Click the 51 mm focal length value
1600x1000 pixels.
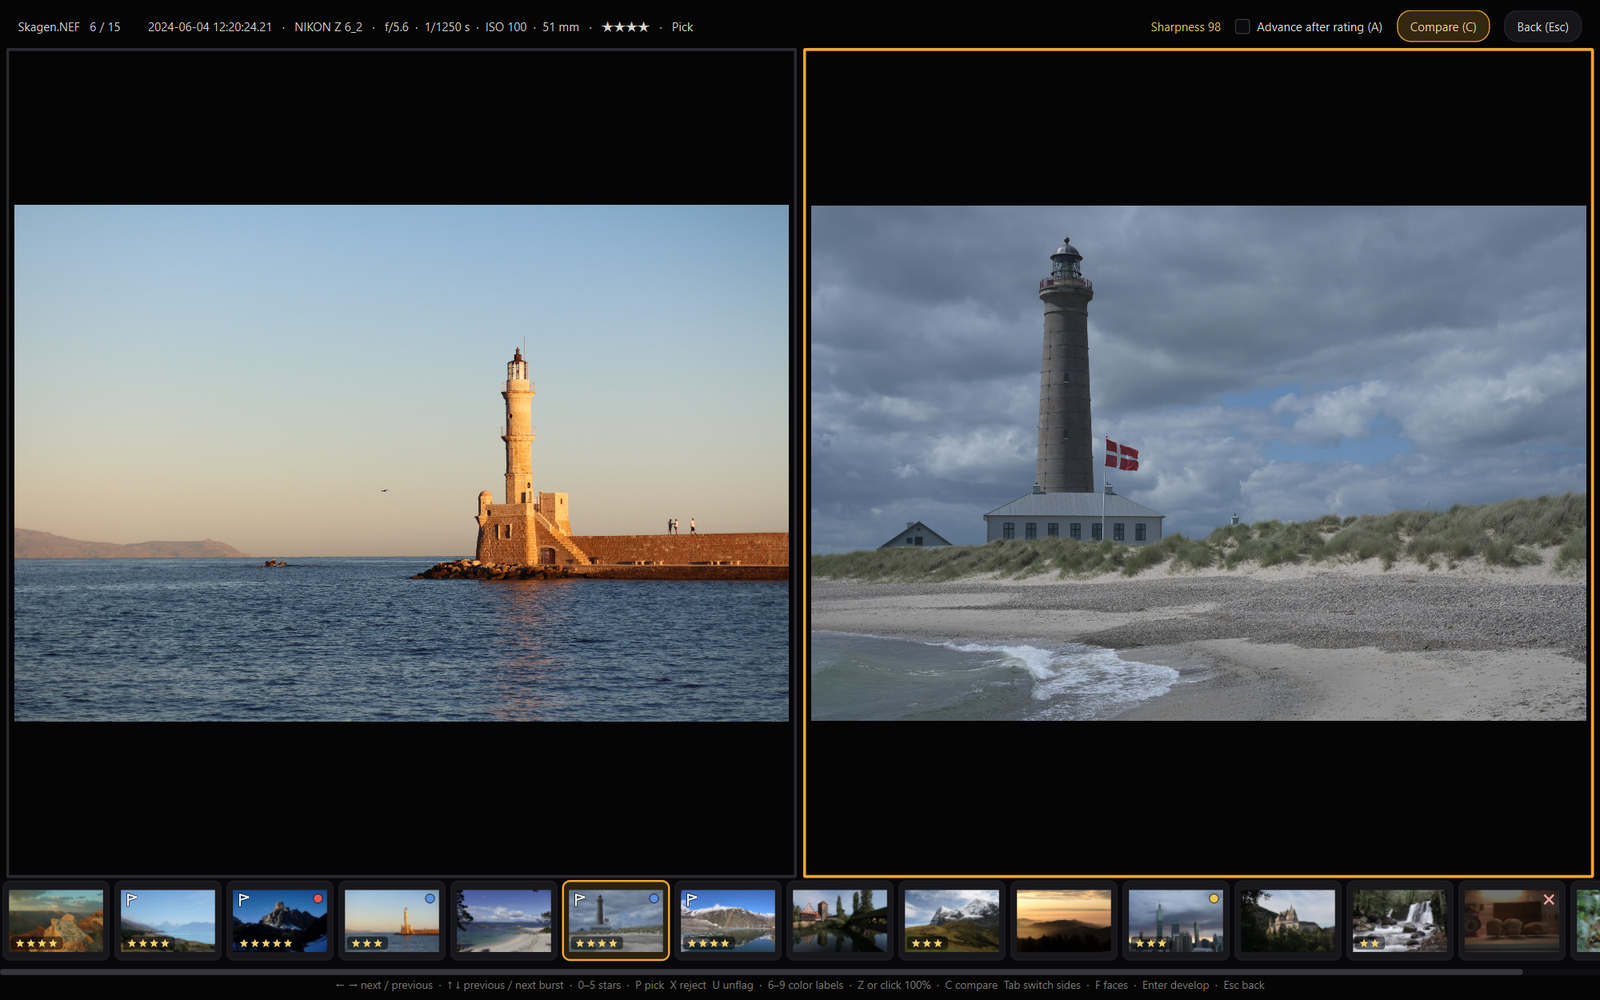pos(561,27)
